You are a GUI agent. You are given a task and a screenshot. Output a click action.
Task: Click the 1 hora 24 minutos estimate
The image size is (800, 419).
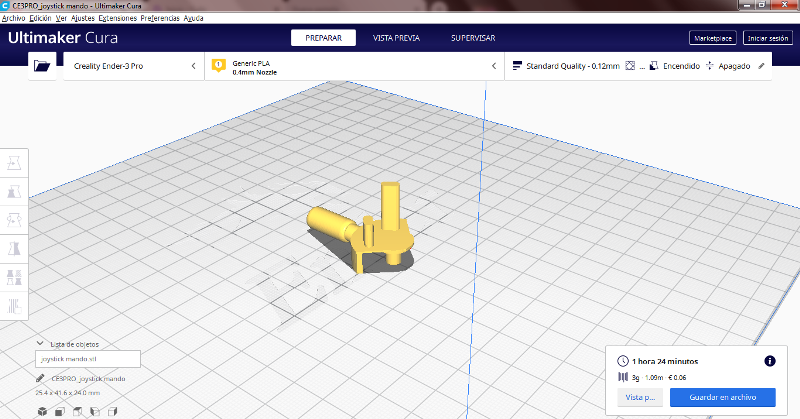[x=665, y=361]
